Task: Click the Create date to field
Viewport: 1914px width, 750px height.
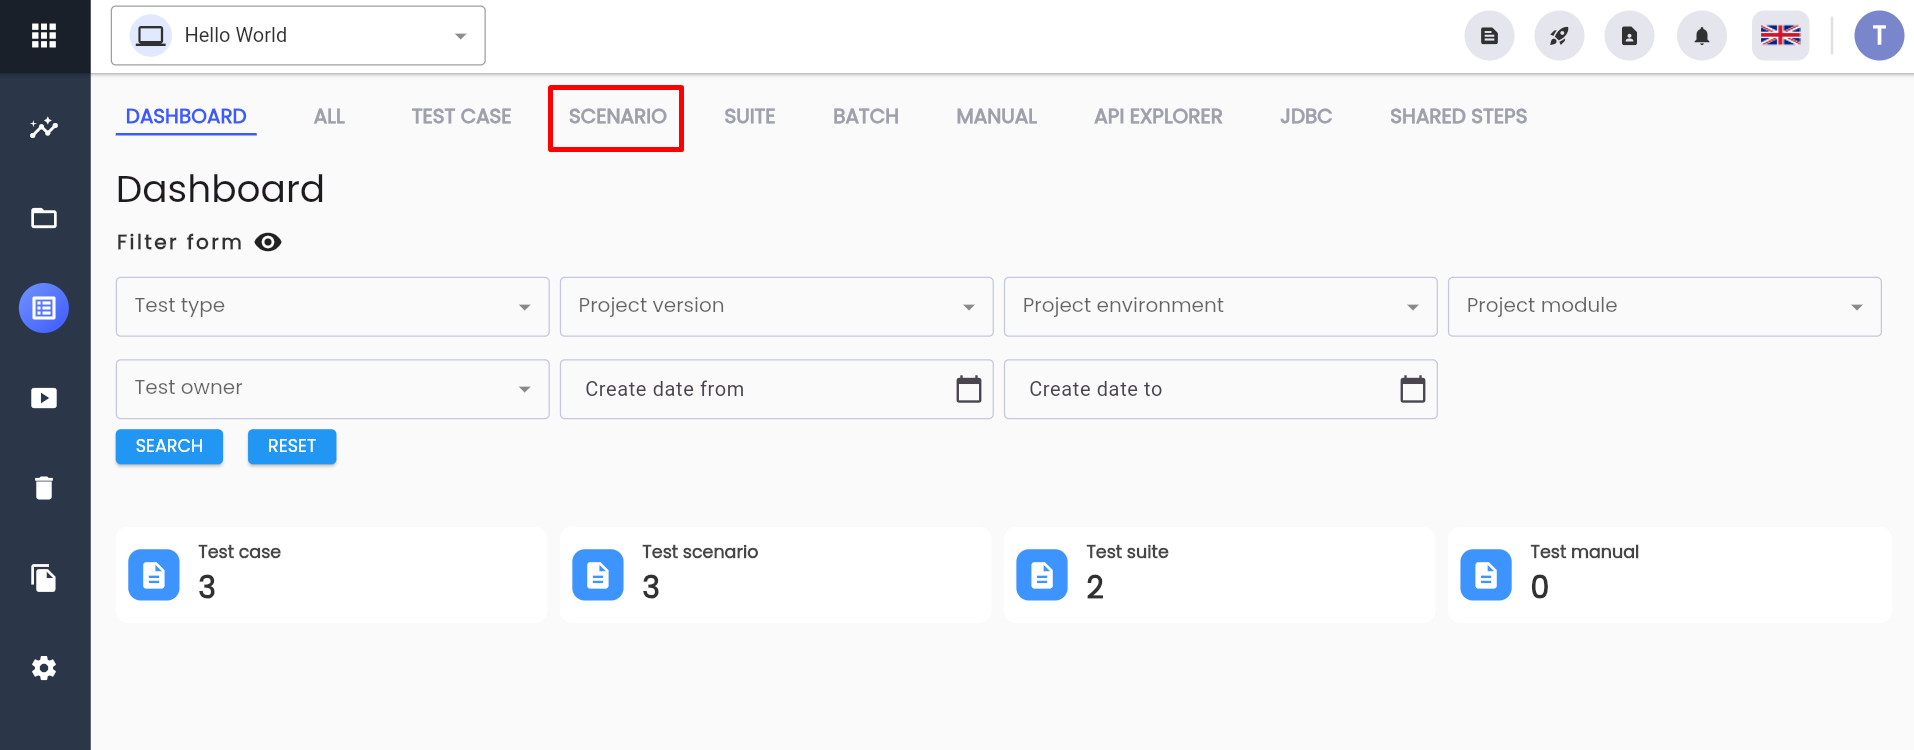Action: tap(1221, 389)
